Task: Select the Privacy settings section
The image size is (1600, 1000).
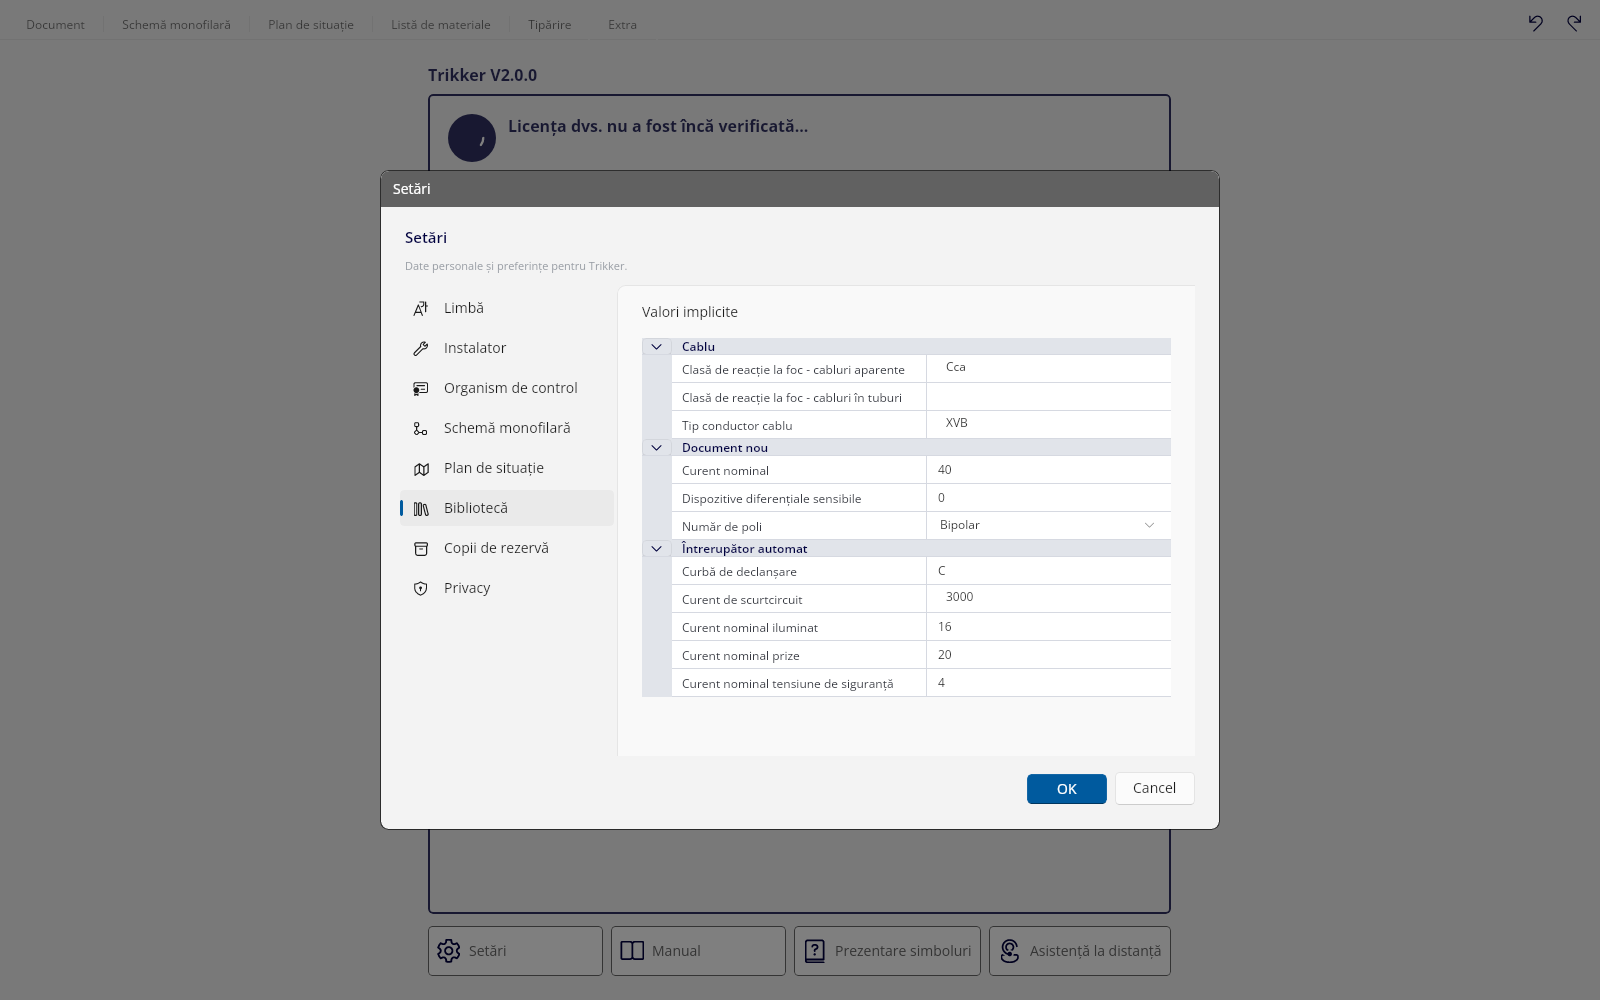Action: [x=507, y=588]
